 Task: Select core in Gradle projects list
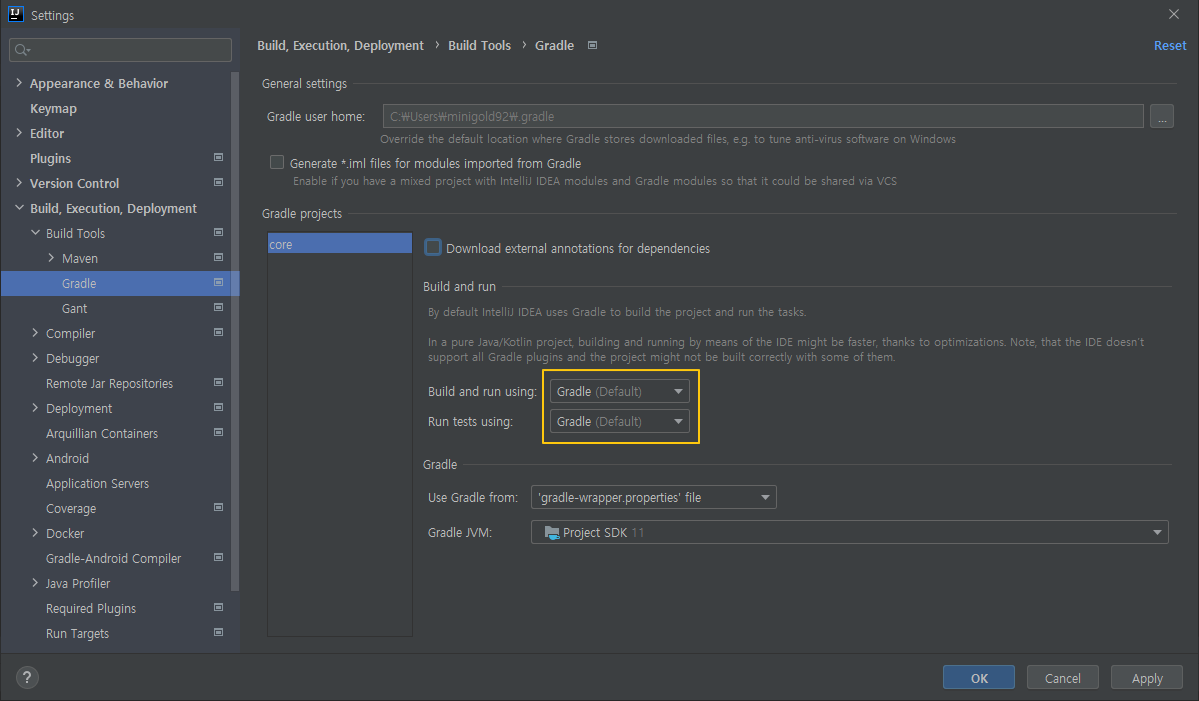pos(340,244)
